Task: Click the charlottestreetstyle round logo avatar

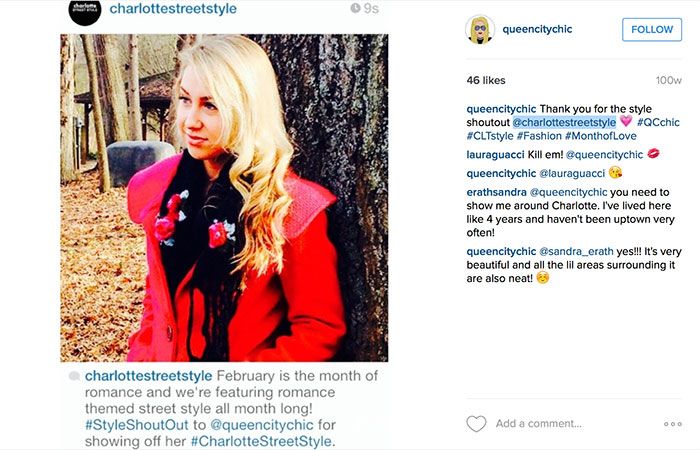Action: [85, 11]
